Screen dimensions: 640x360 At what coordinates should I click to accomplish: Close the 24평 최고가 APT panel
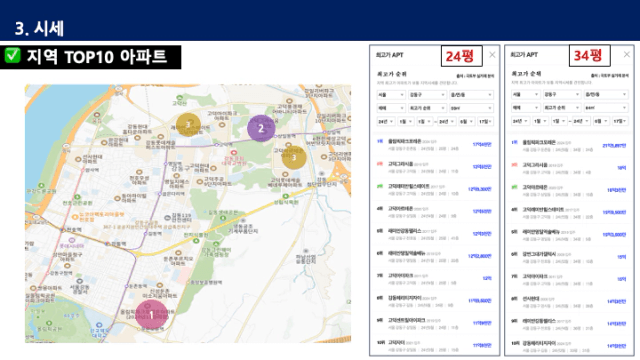(x=492, y=55)
